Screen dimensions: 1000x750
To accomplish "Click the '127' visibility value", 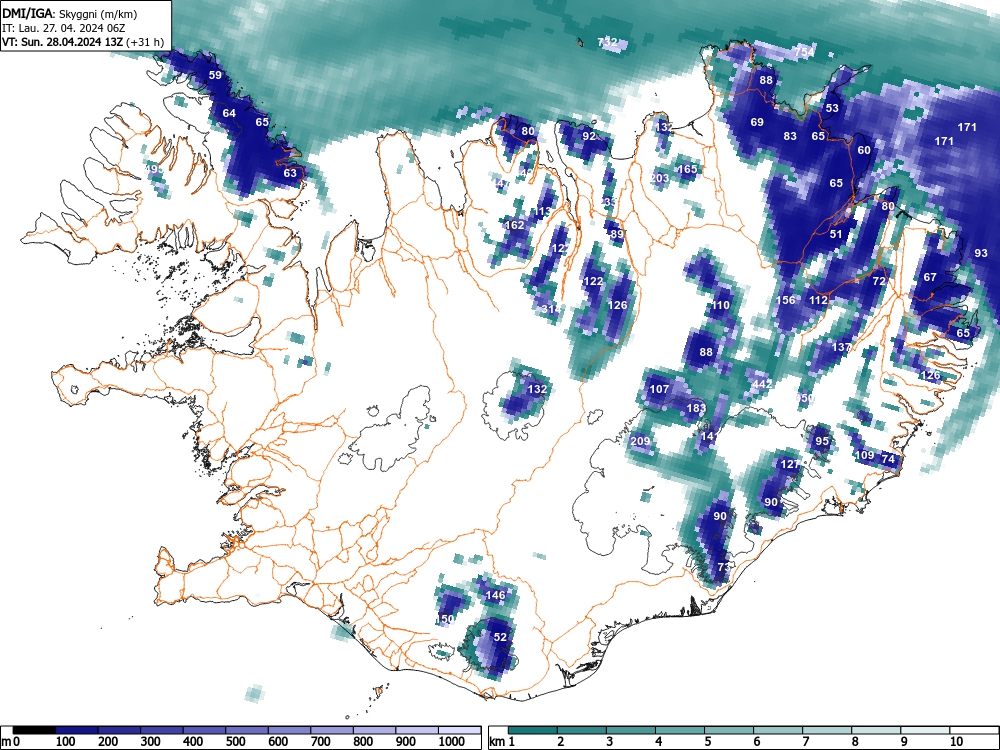I will tap(790, 464).
